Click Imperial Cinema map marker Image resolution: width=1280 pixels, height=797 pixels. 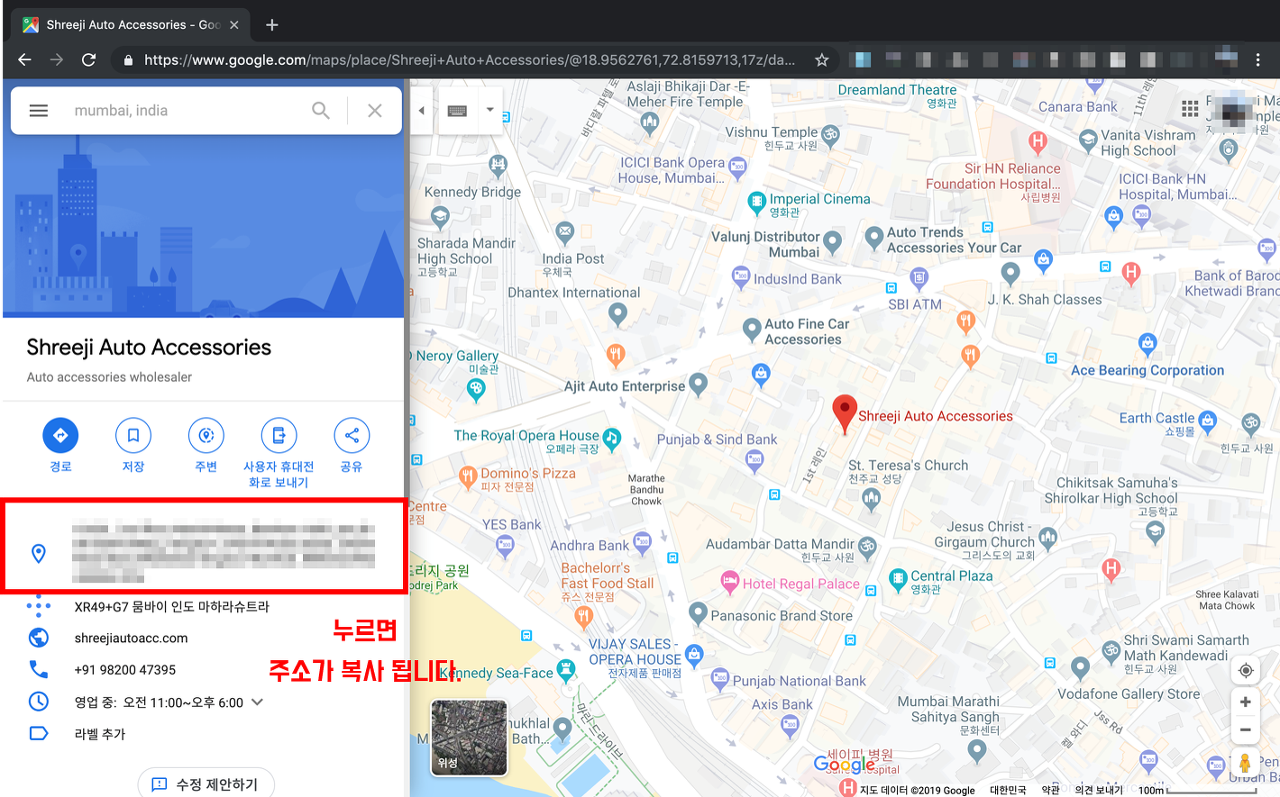(757, 201)
